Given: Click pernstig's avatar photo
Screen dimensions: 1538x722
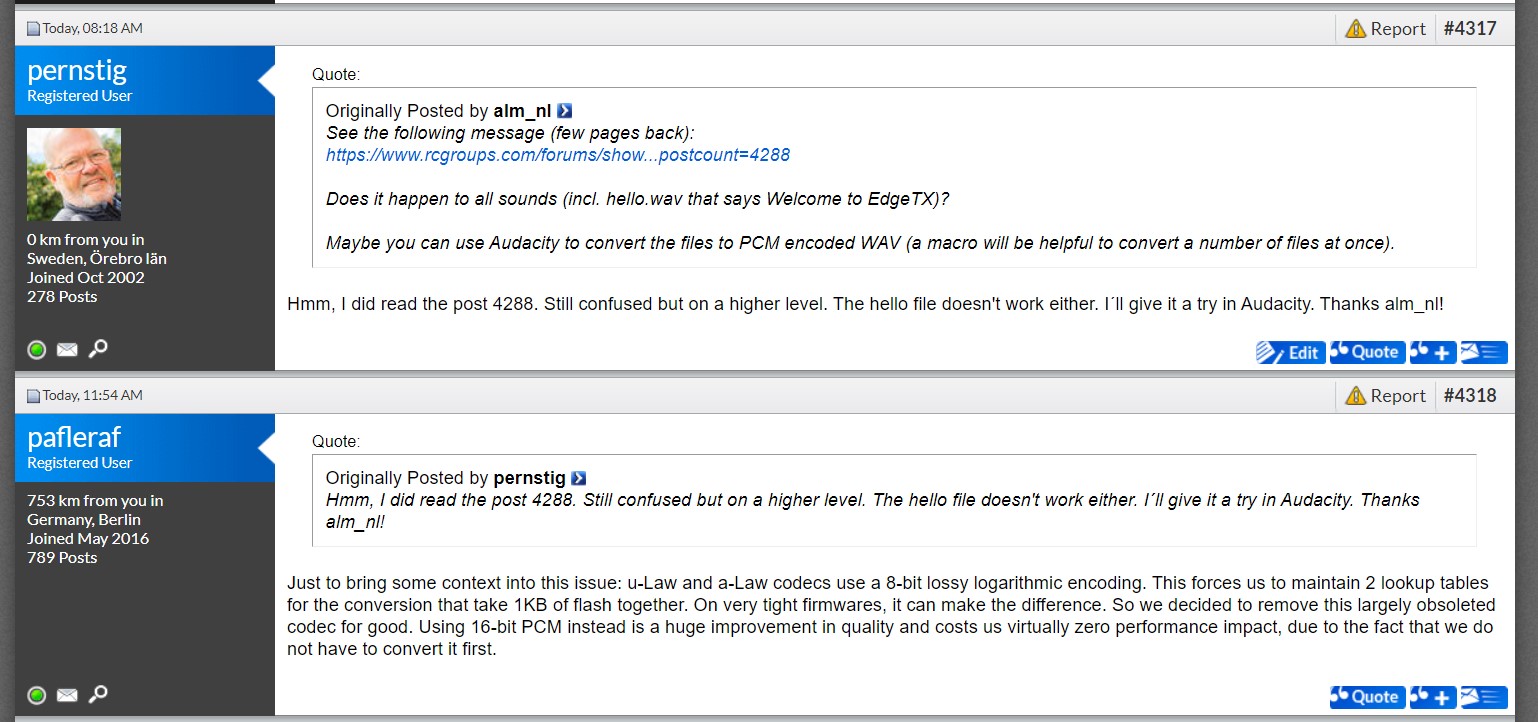Looking at the screenshot, I should 74,174.
